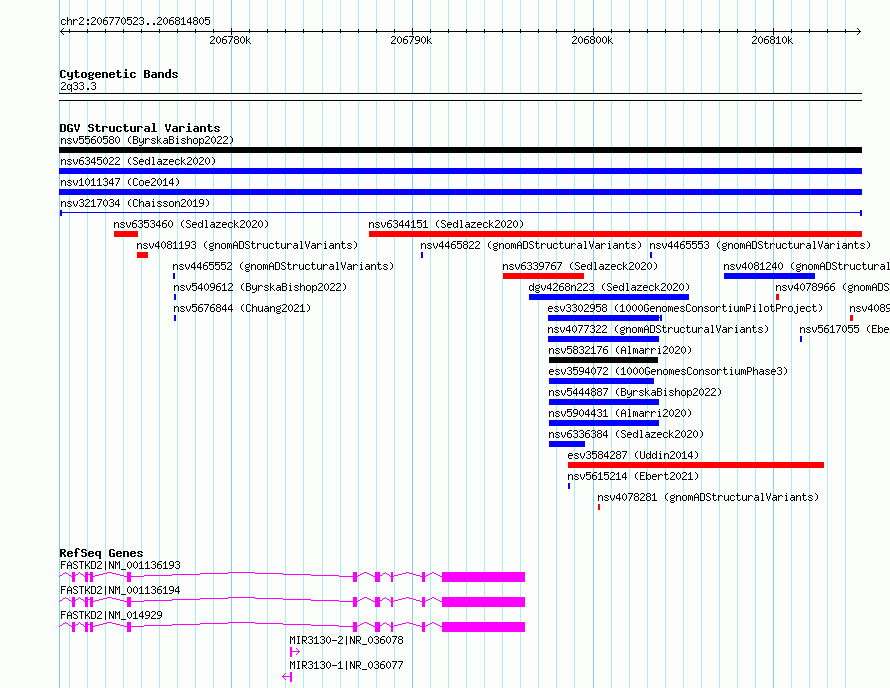Click blue bar under nsv4081240
Screen dimensions: 890x688
[769, 276]
